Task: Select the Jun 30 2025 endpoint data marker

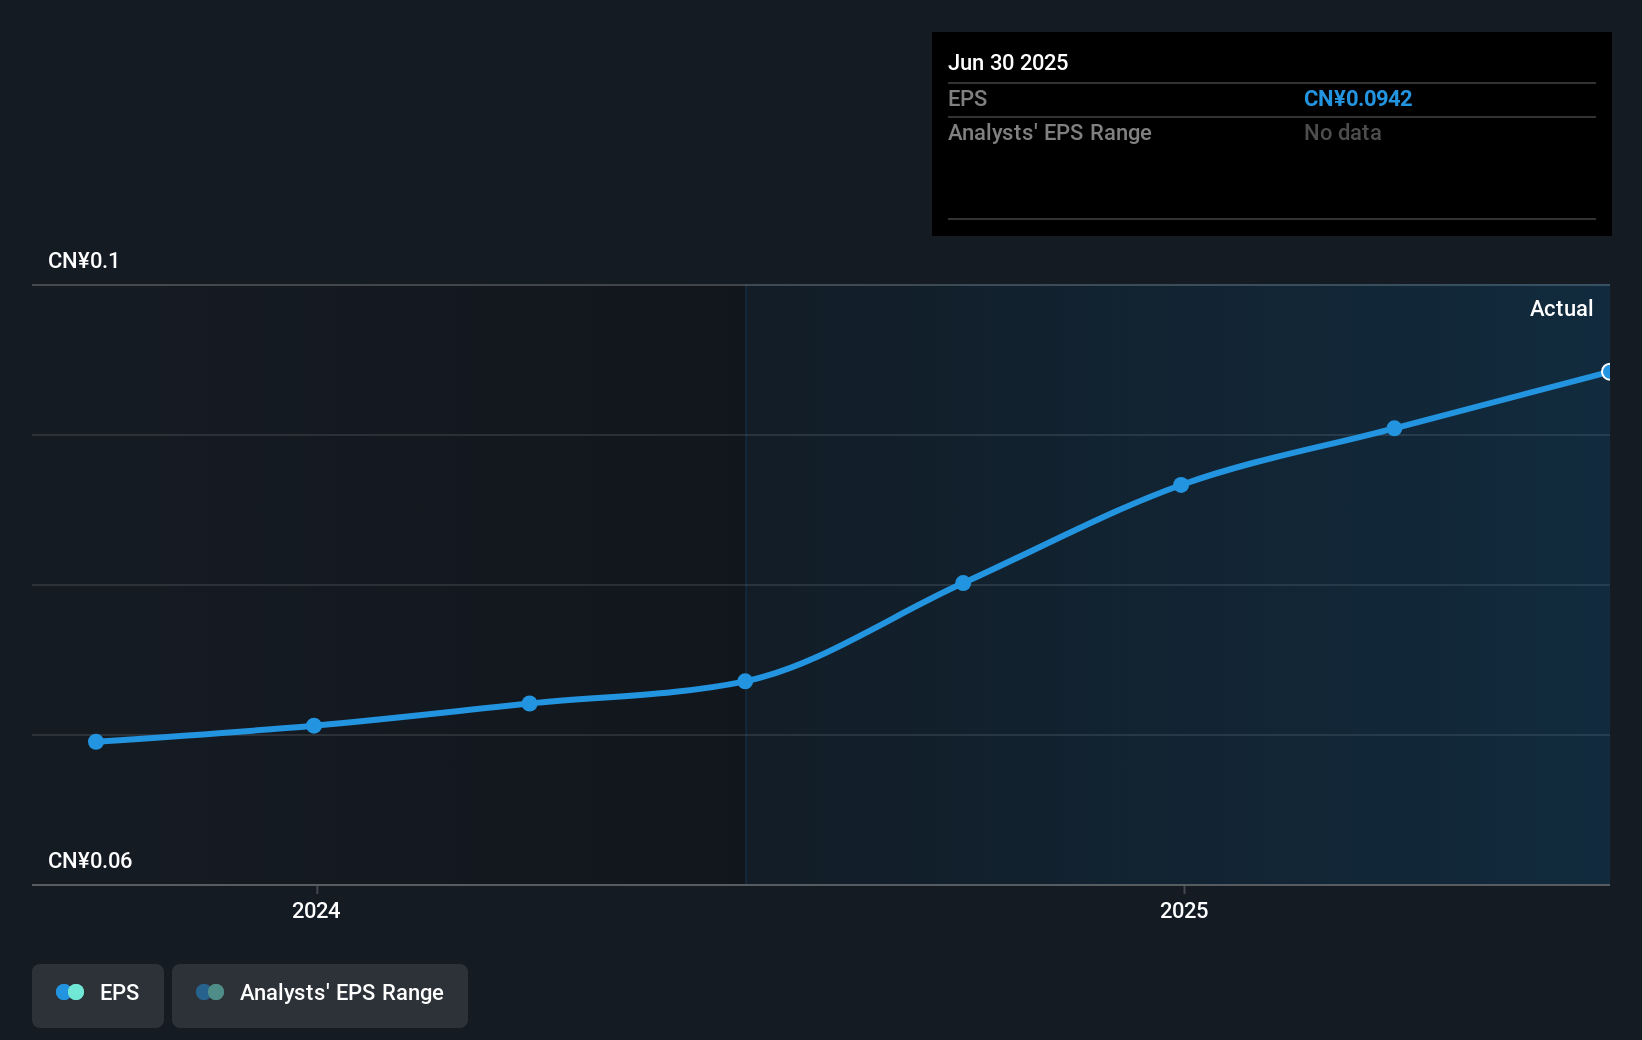Action: point(1607,372)
